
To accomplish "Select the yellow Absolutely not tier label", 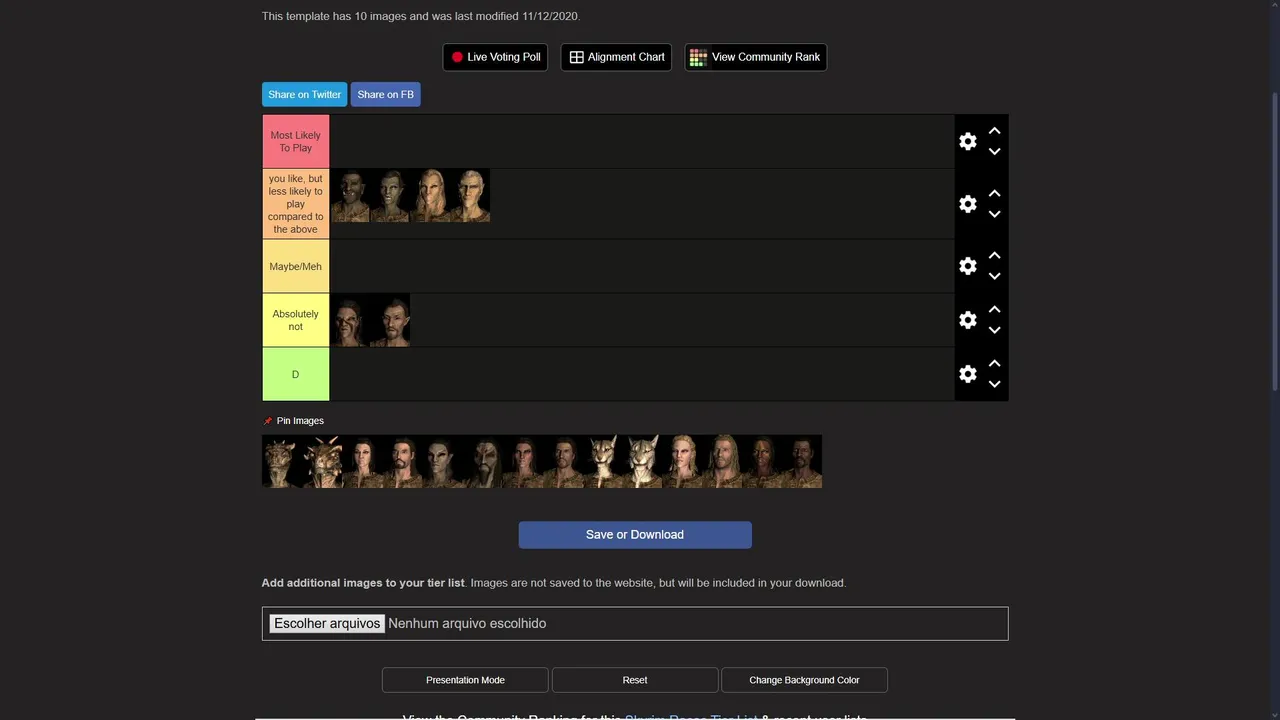I will [x=295, y=320].
